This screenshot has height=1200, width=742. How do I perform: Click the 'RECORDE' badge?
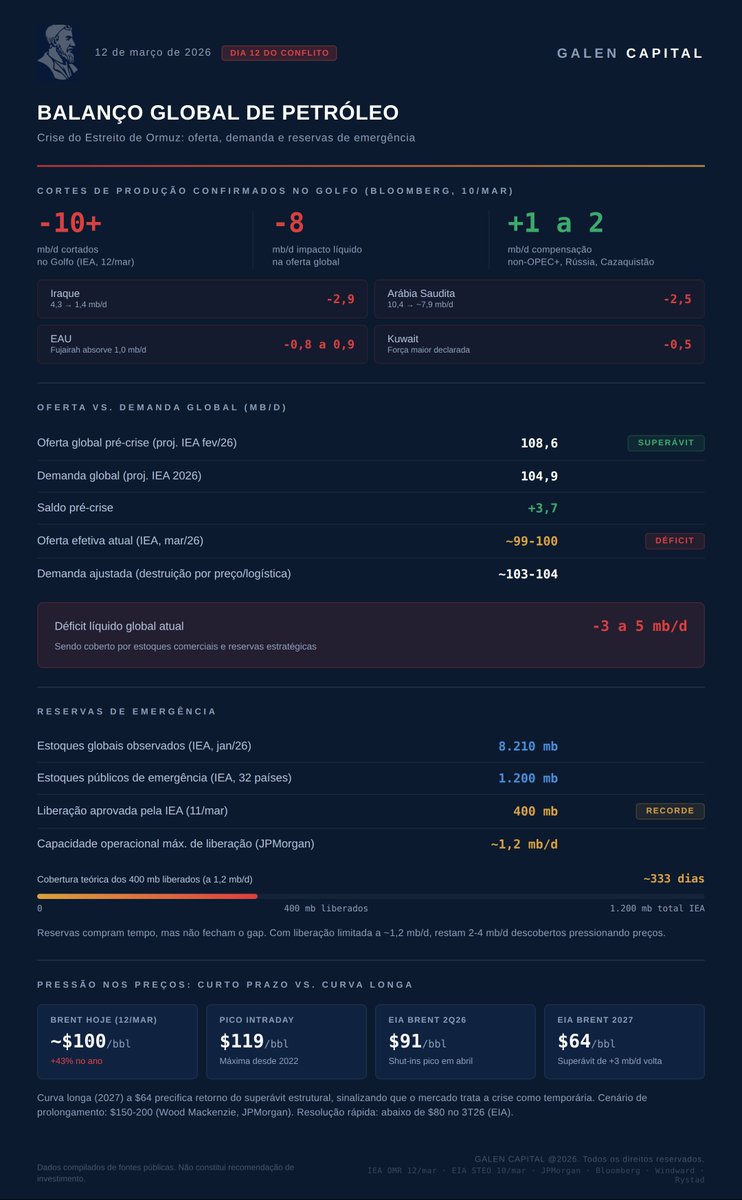pyautogui.click(x=670, y=811)
